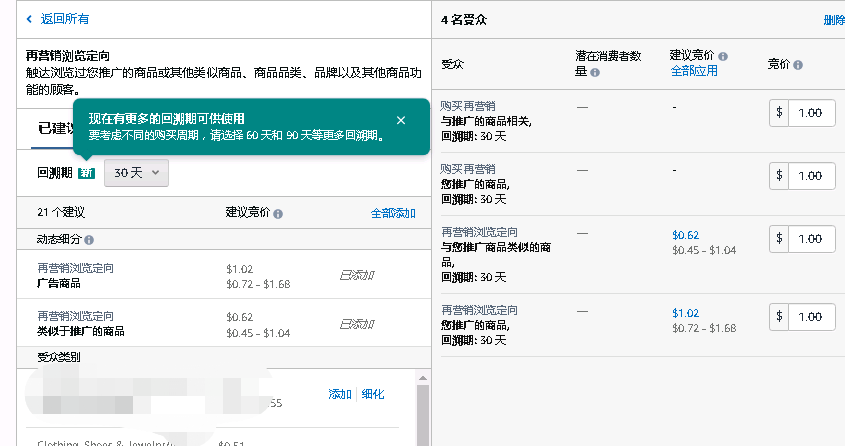Viewport: 845px width, 446px height.
Task: Click the 新 badge next to 回溯期
Action: (x=86, y=173)
